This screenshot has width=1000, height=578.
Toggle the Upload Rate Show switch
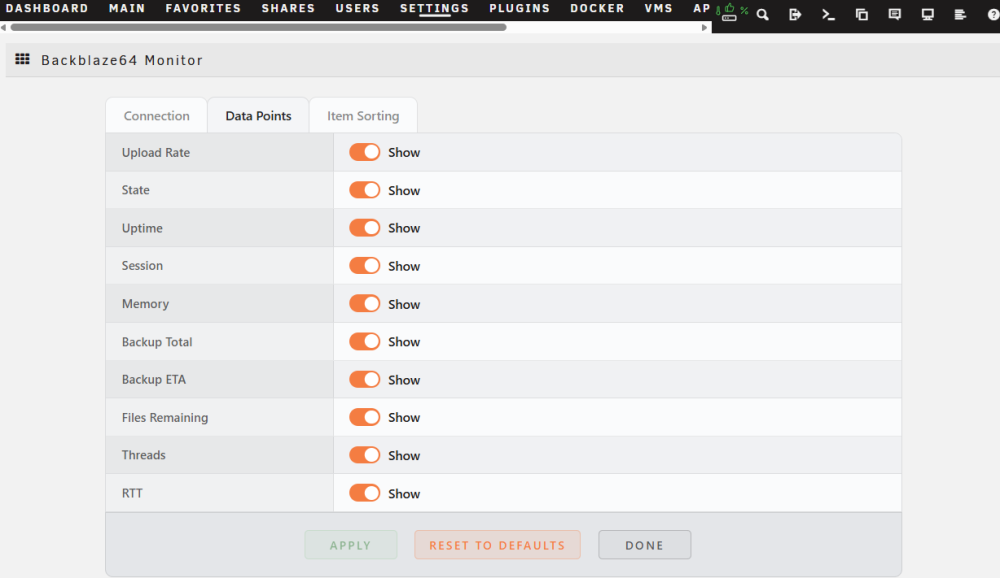pos(364,152)
